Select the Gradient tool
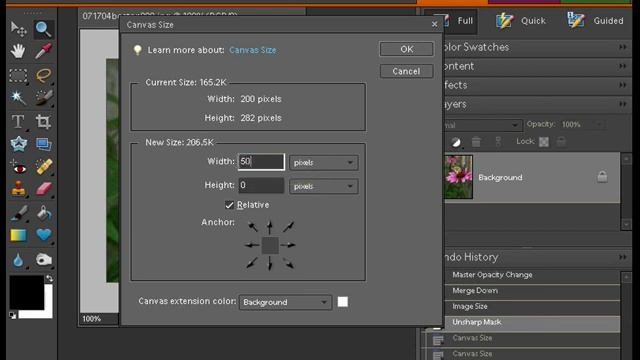 (x=18, y=235)
